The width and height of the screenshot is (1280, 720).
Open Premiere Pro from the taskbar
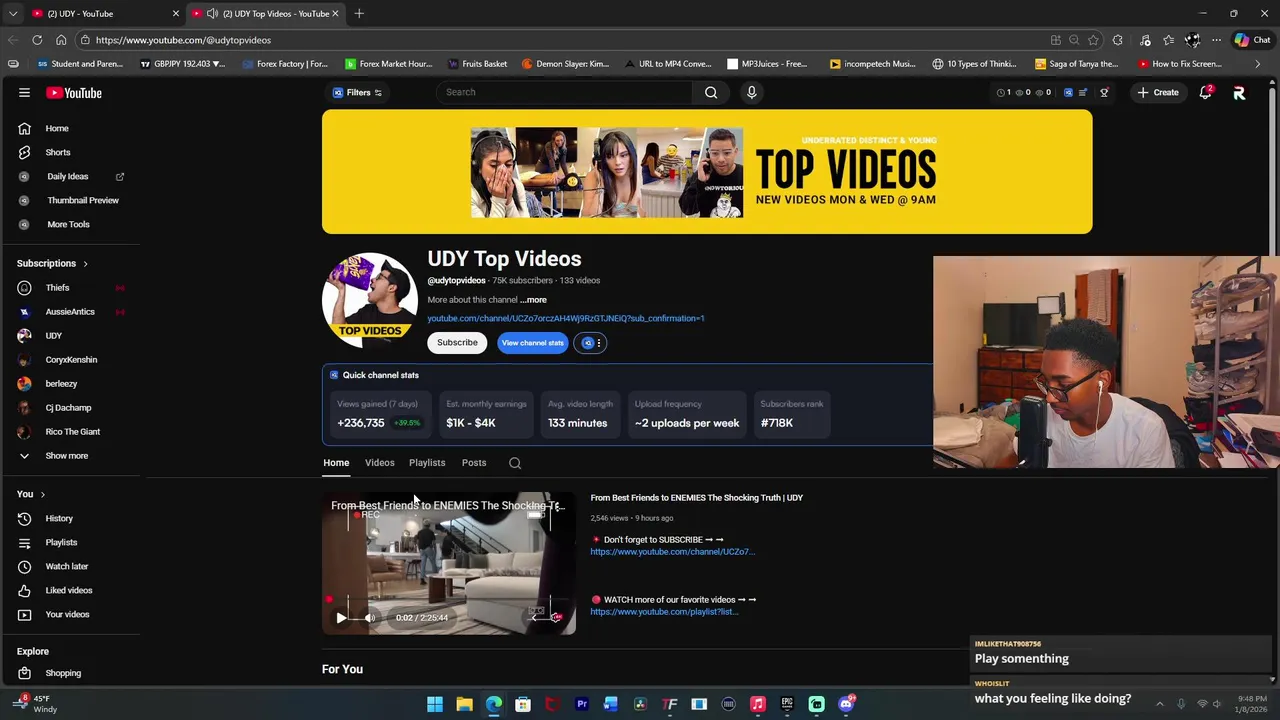click(581, 704)
